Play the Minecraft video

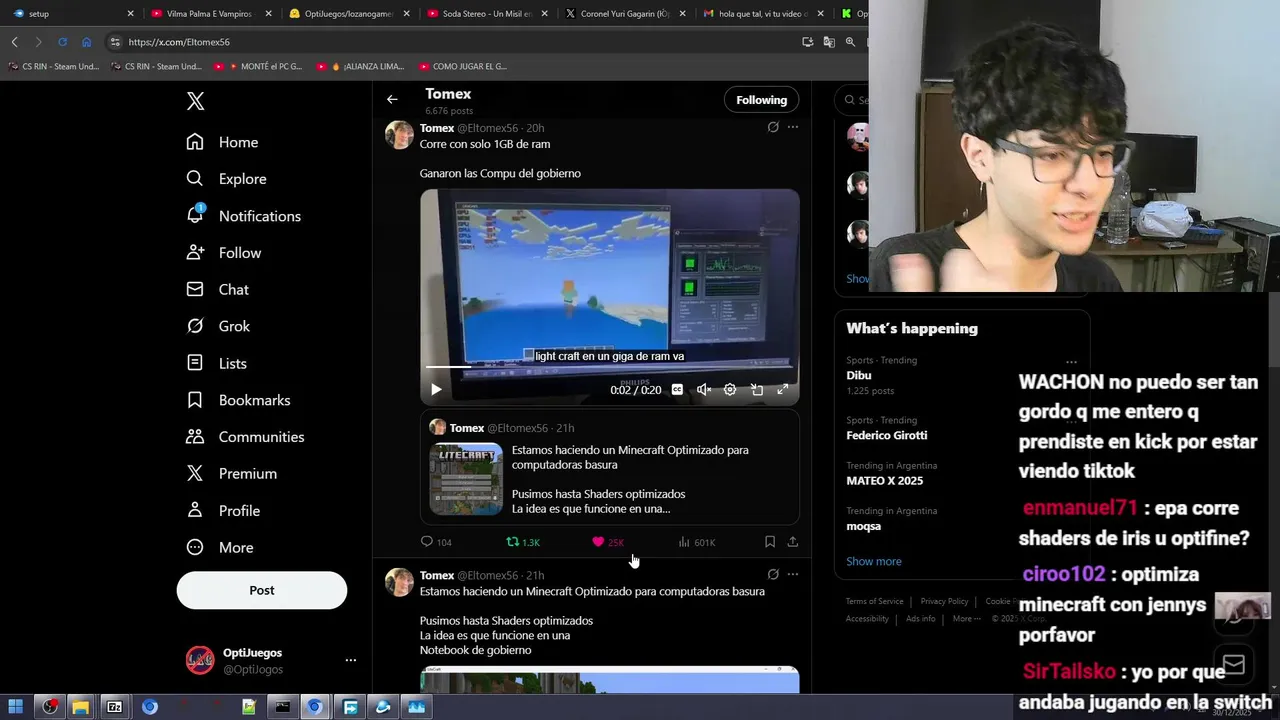coord(436,390)
